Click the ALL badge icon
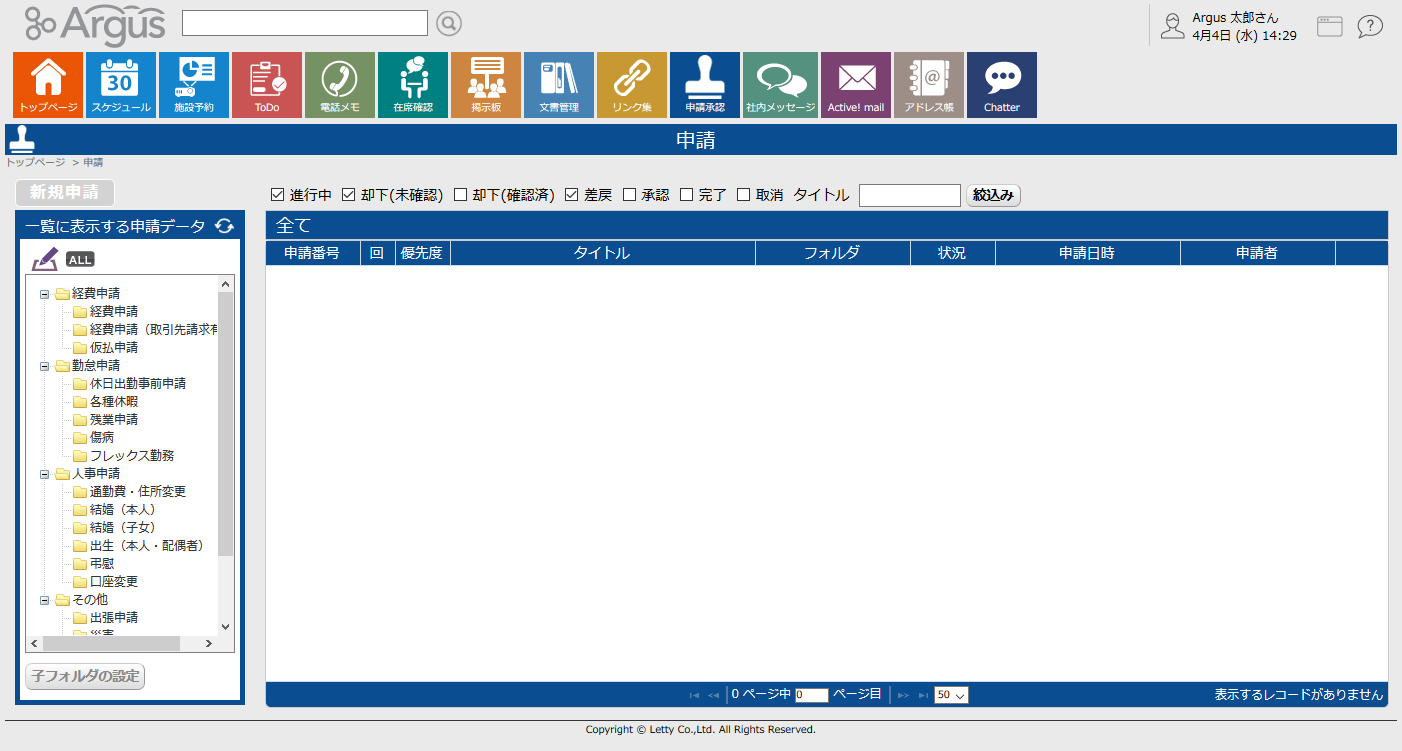Viewport: 1402px width, 751px height. 80,260
